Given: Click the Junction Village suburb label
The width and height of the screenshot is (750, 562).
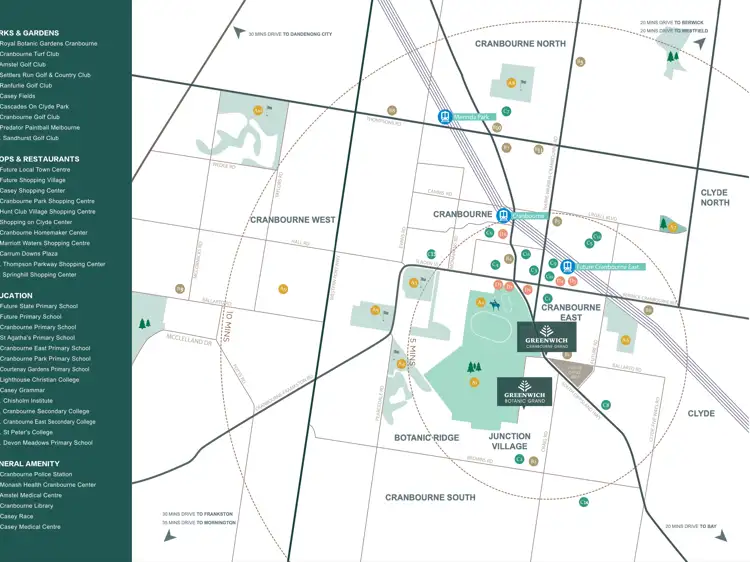Looking at the screenshot, I should (509, 441).
